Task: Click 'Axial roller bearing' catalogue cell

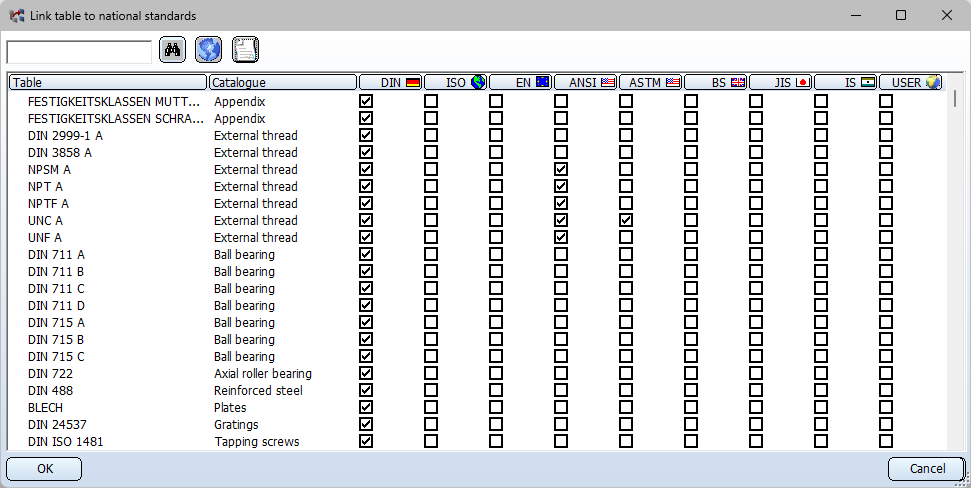Action: tap(263, 373)
